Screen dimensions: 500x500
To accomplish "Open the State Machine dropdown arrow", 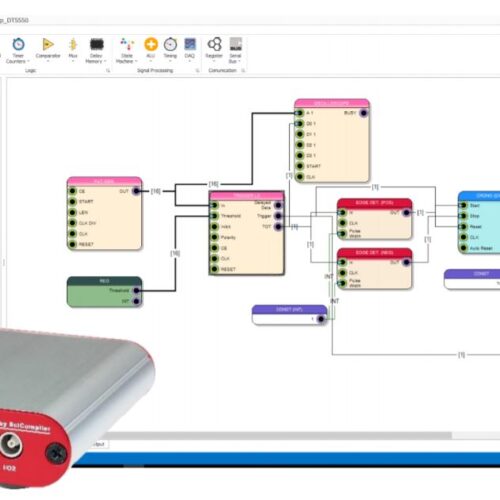I will 136,61.
